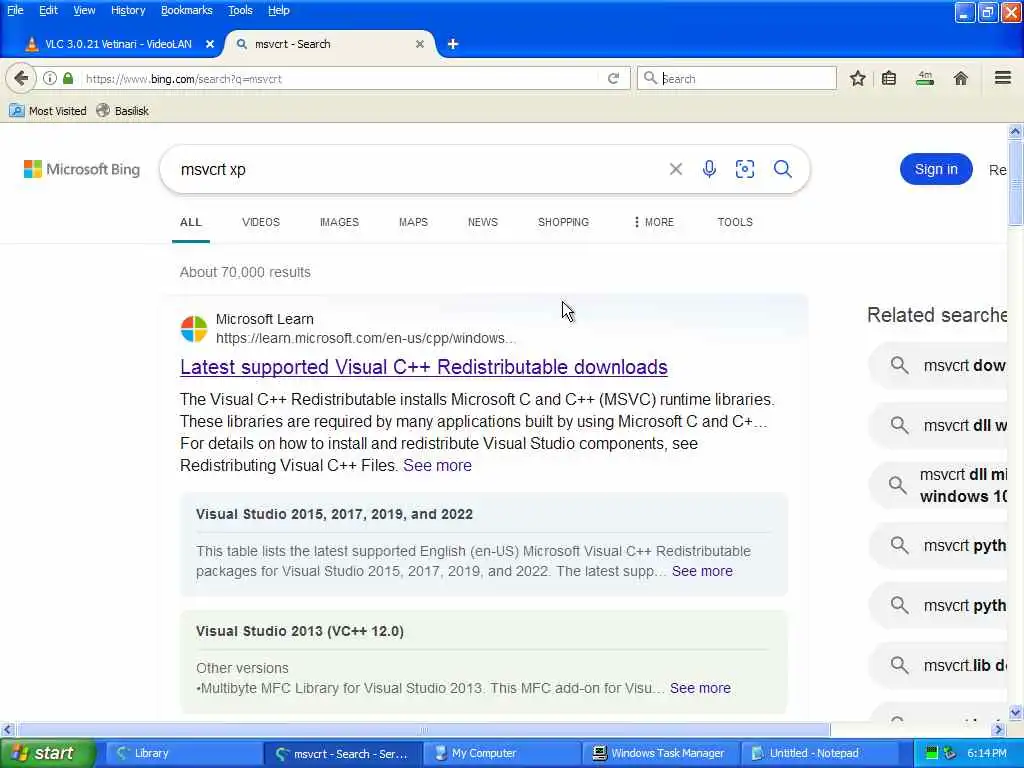1024x768 pixels.
Task: Click the Sign in button
Action: [936, 169]
